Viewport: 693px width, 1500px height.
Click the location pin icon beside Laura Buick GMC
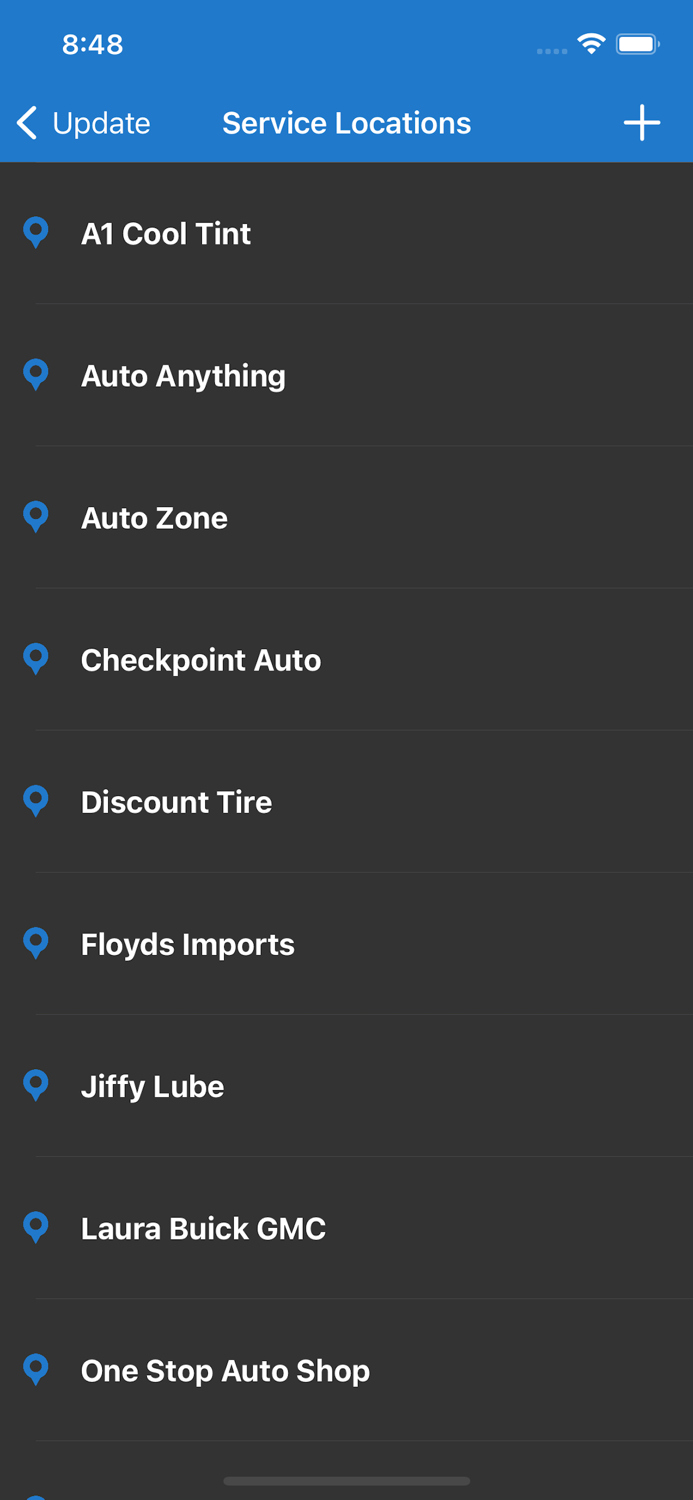coord(36,1227)
